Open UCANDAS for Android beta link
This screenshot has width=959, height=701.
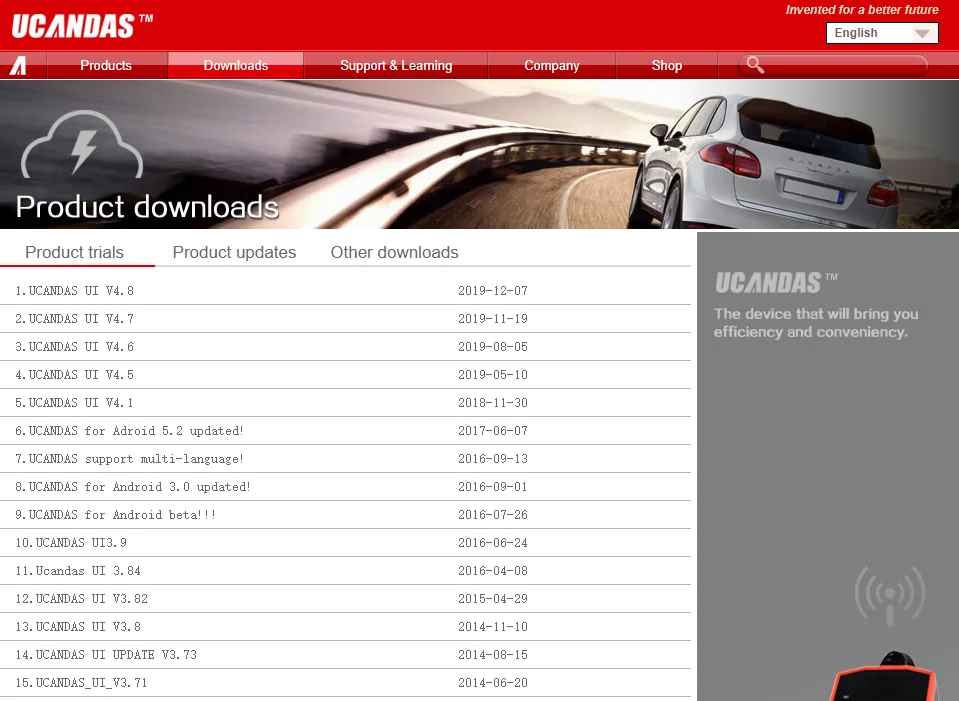pyautogui.click(x=116, y=515)
